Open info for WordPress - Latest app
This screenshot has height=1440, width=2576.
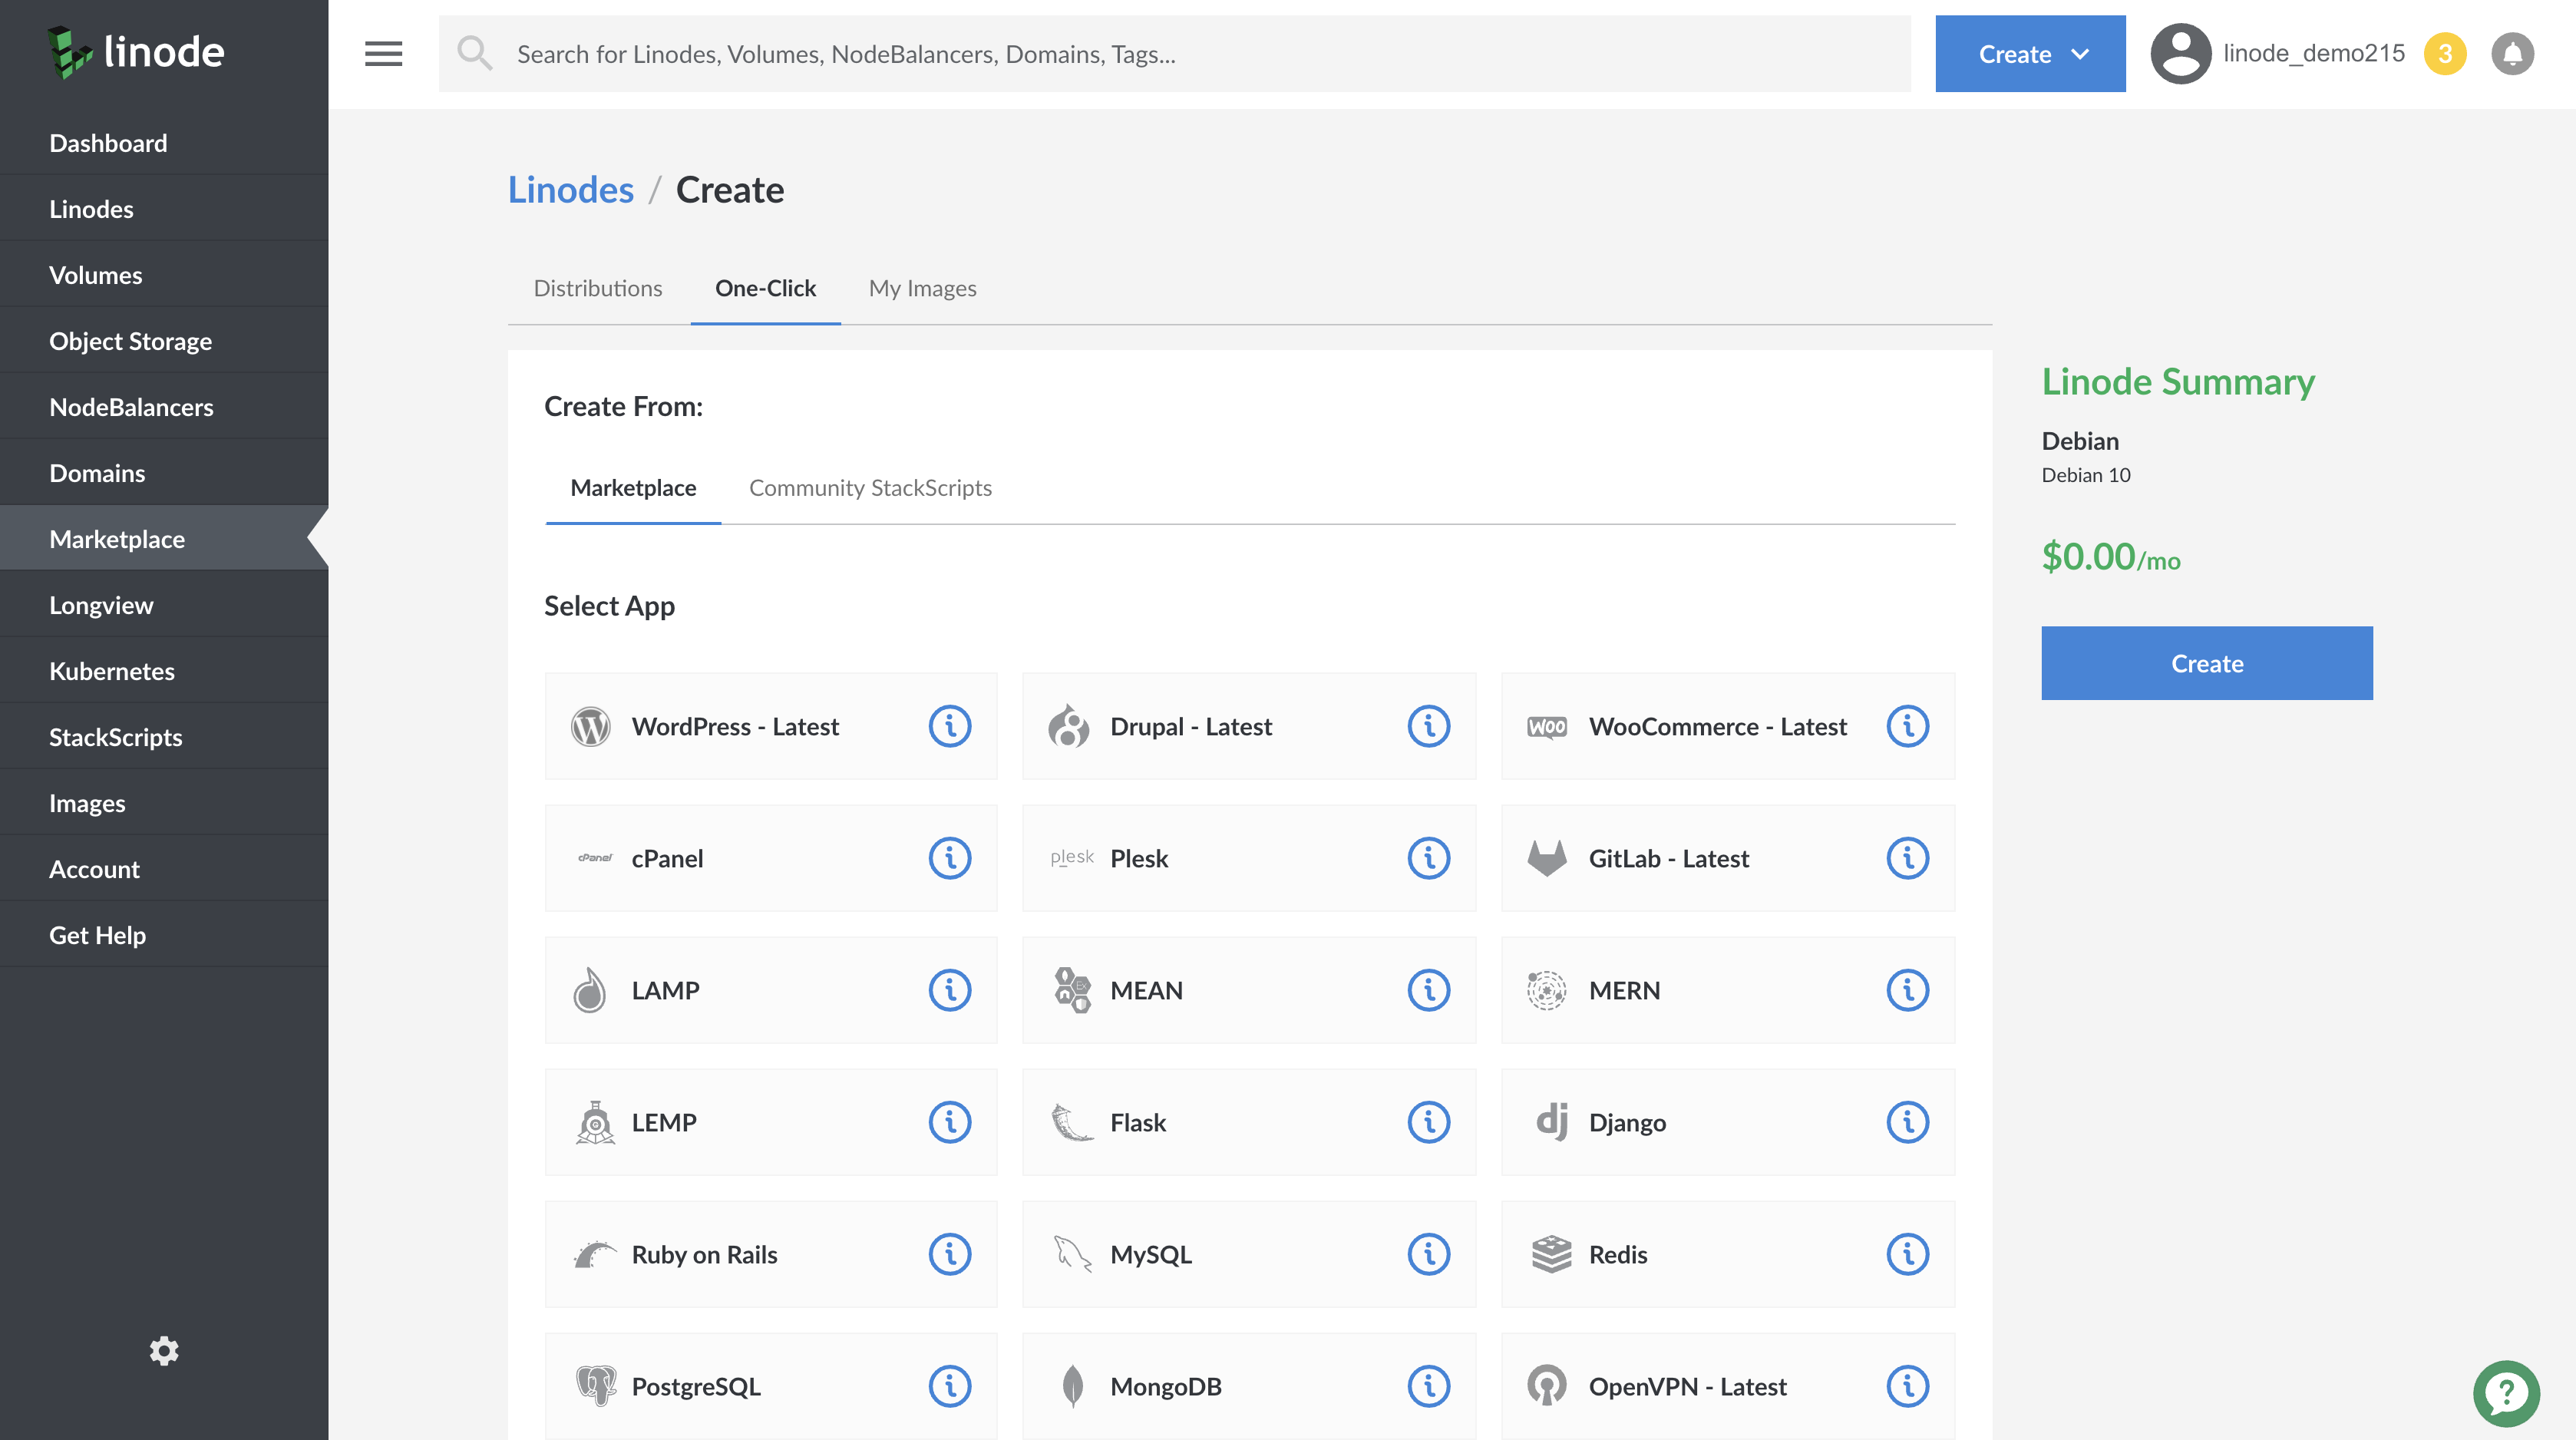949,726
